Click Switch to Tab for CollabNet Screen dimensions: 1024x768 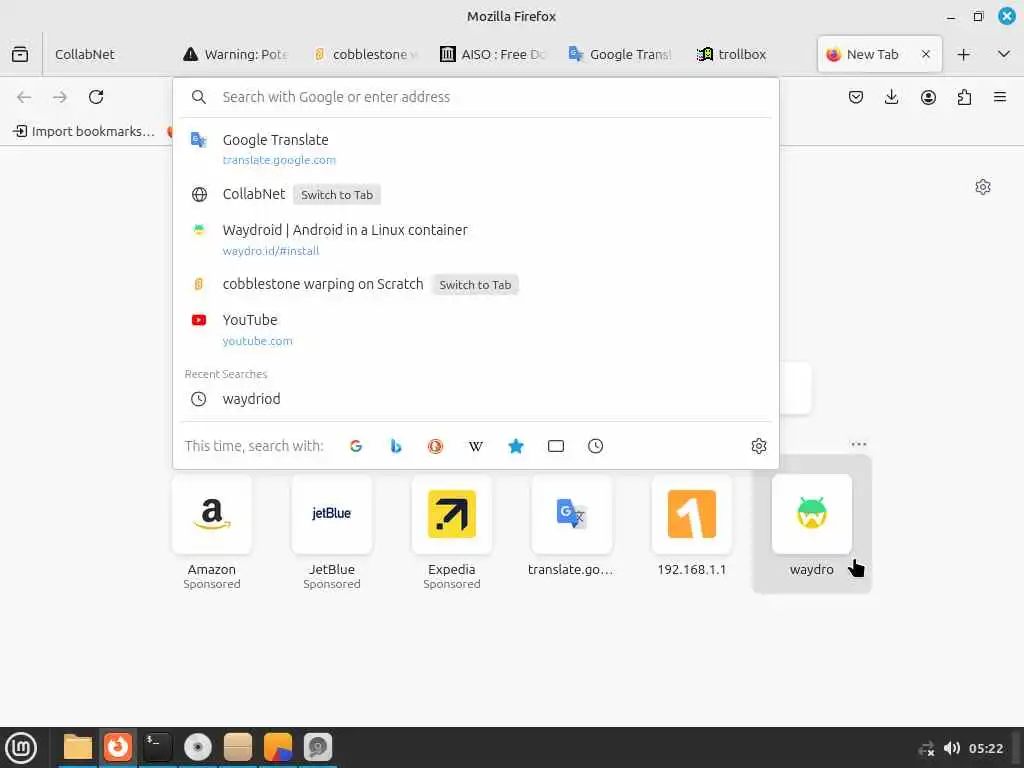336,195
